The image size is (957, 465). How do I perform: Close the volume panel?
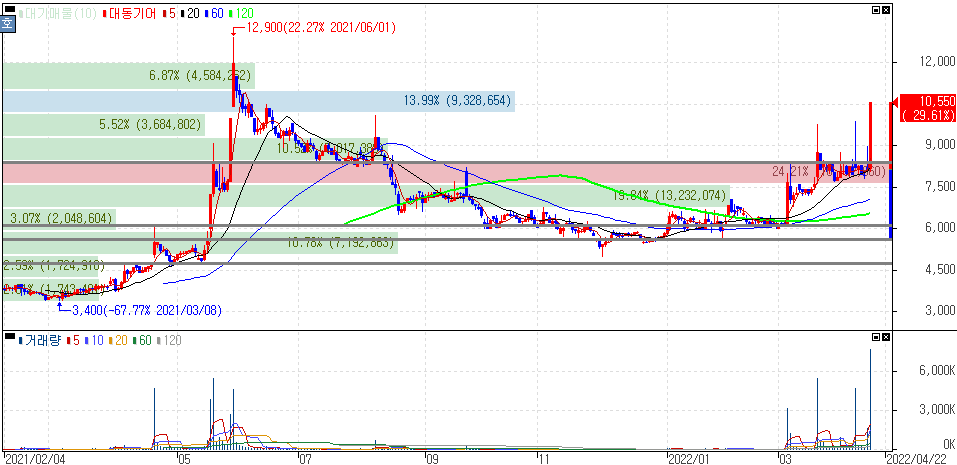click(886, 336)
